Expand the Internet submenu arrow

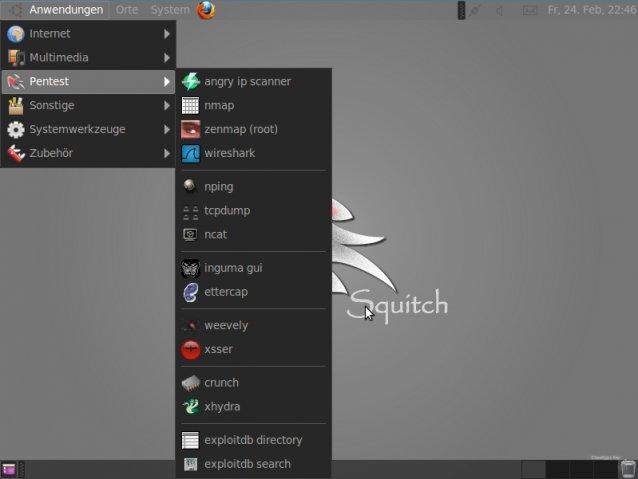[166, 34]
